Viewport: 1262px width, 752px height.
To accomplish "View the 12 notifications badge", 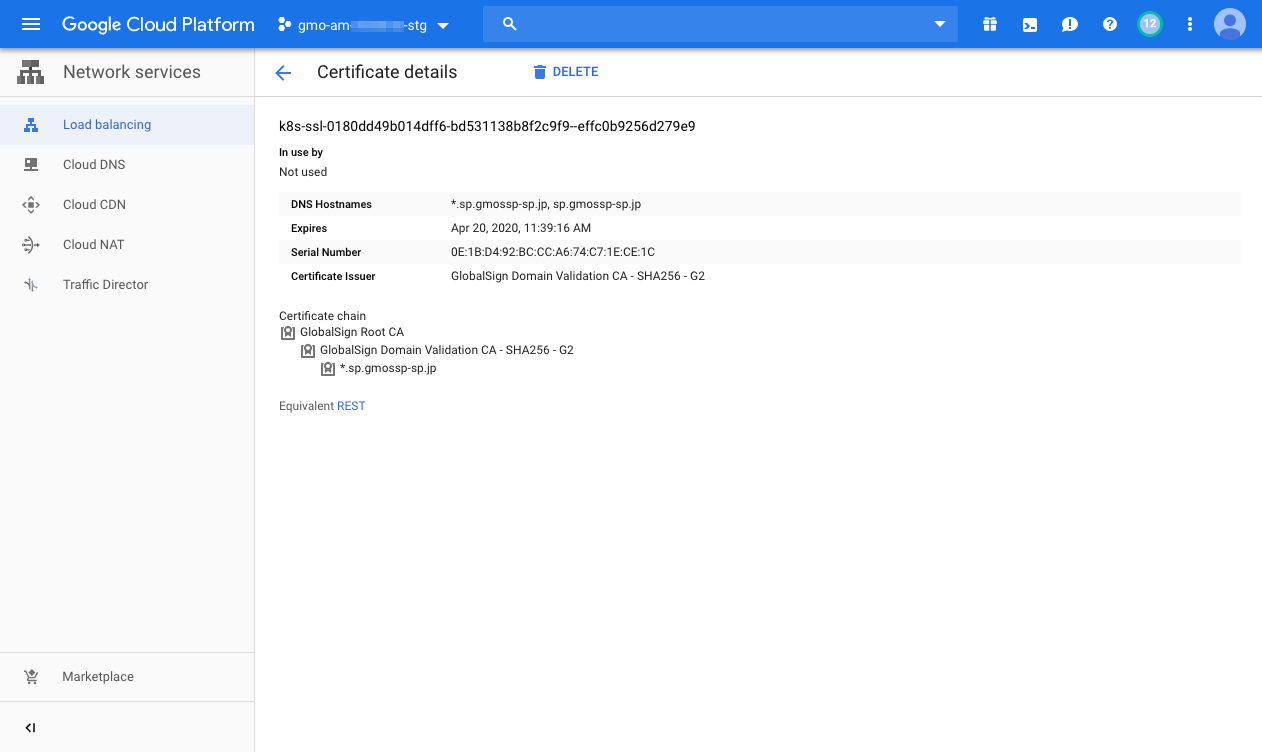I will click(1149, 24).
